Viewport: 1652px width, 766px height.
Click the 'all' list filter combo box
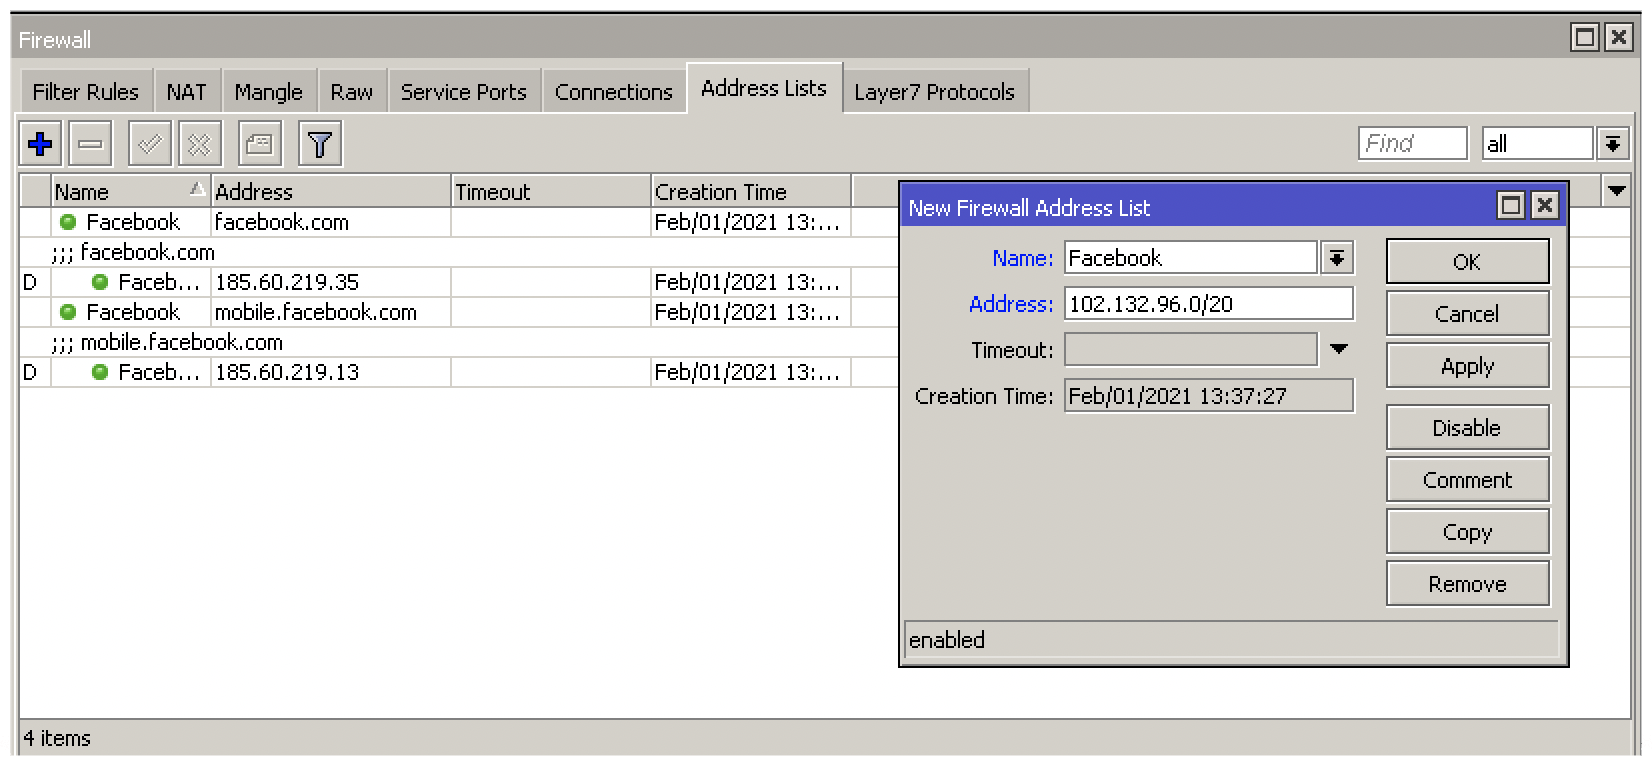(x=1537, y=144)
